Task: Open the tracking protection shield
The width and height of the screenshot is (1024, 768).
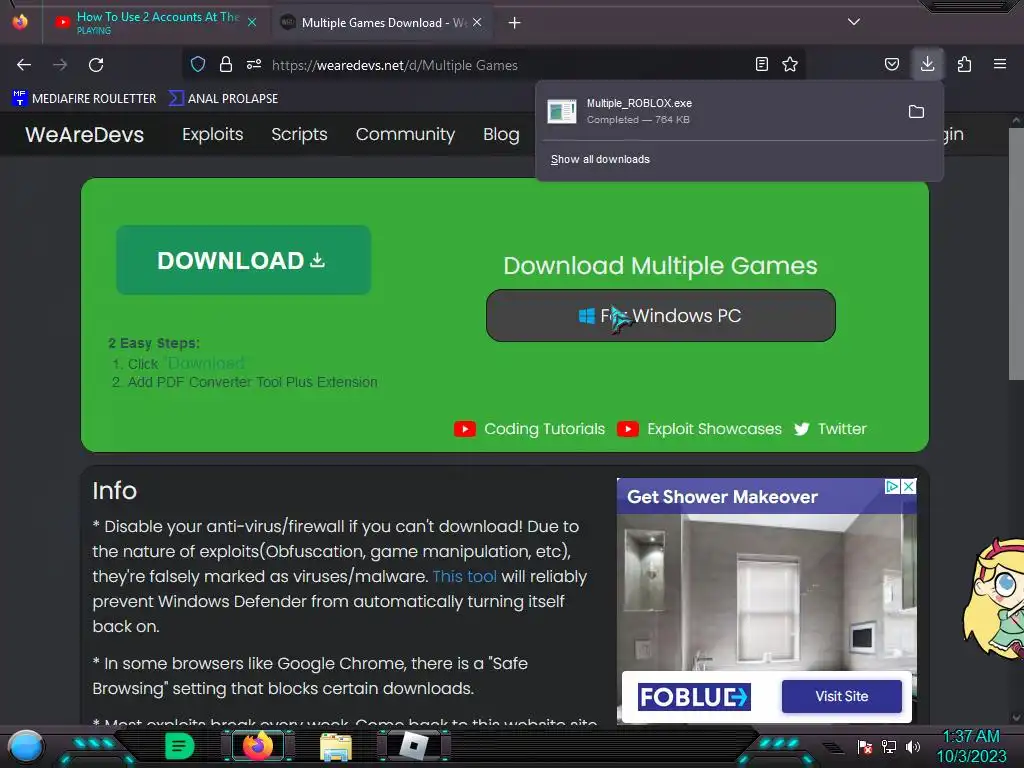Action: coord(198,64)
